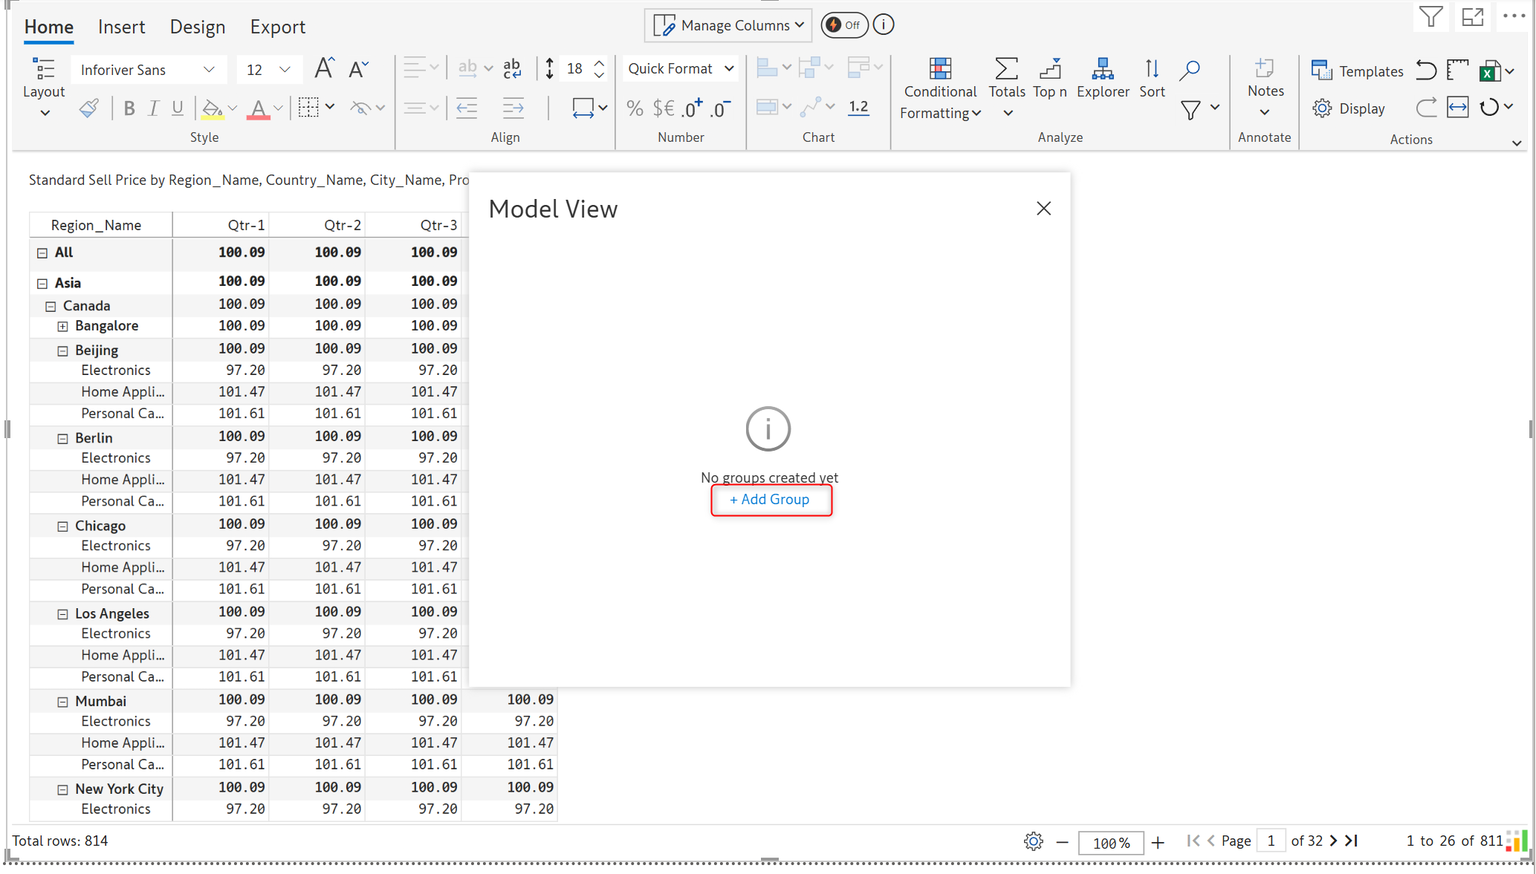Open the Inforiver Sans font dropdown
The width and height of the screenshot is (1536, 874).
point(147,69)
